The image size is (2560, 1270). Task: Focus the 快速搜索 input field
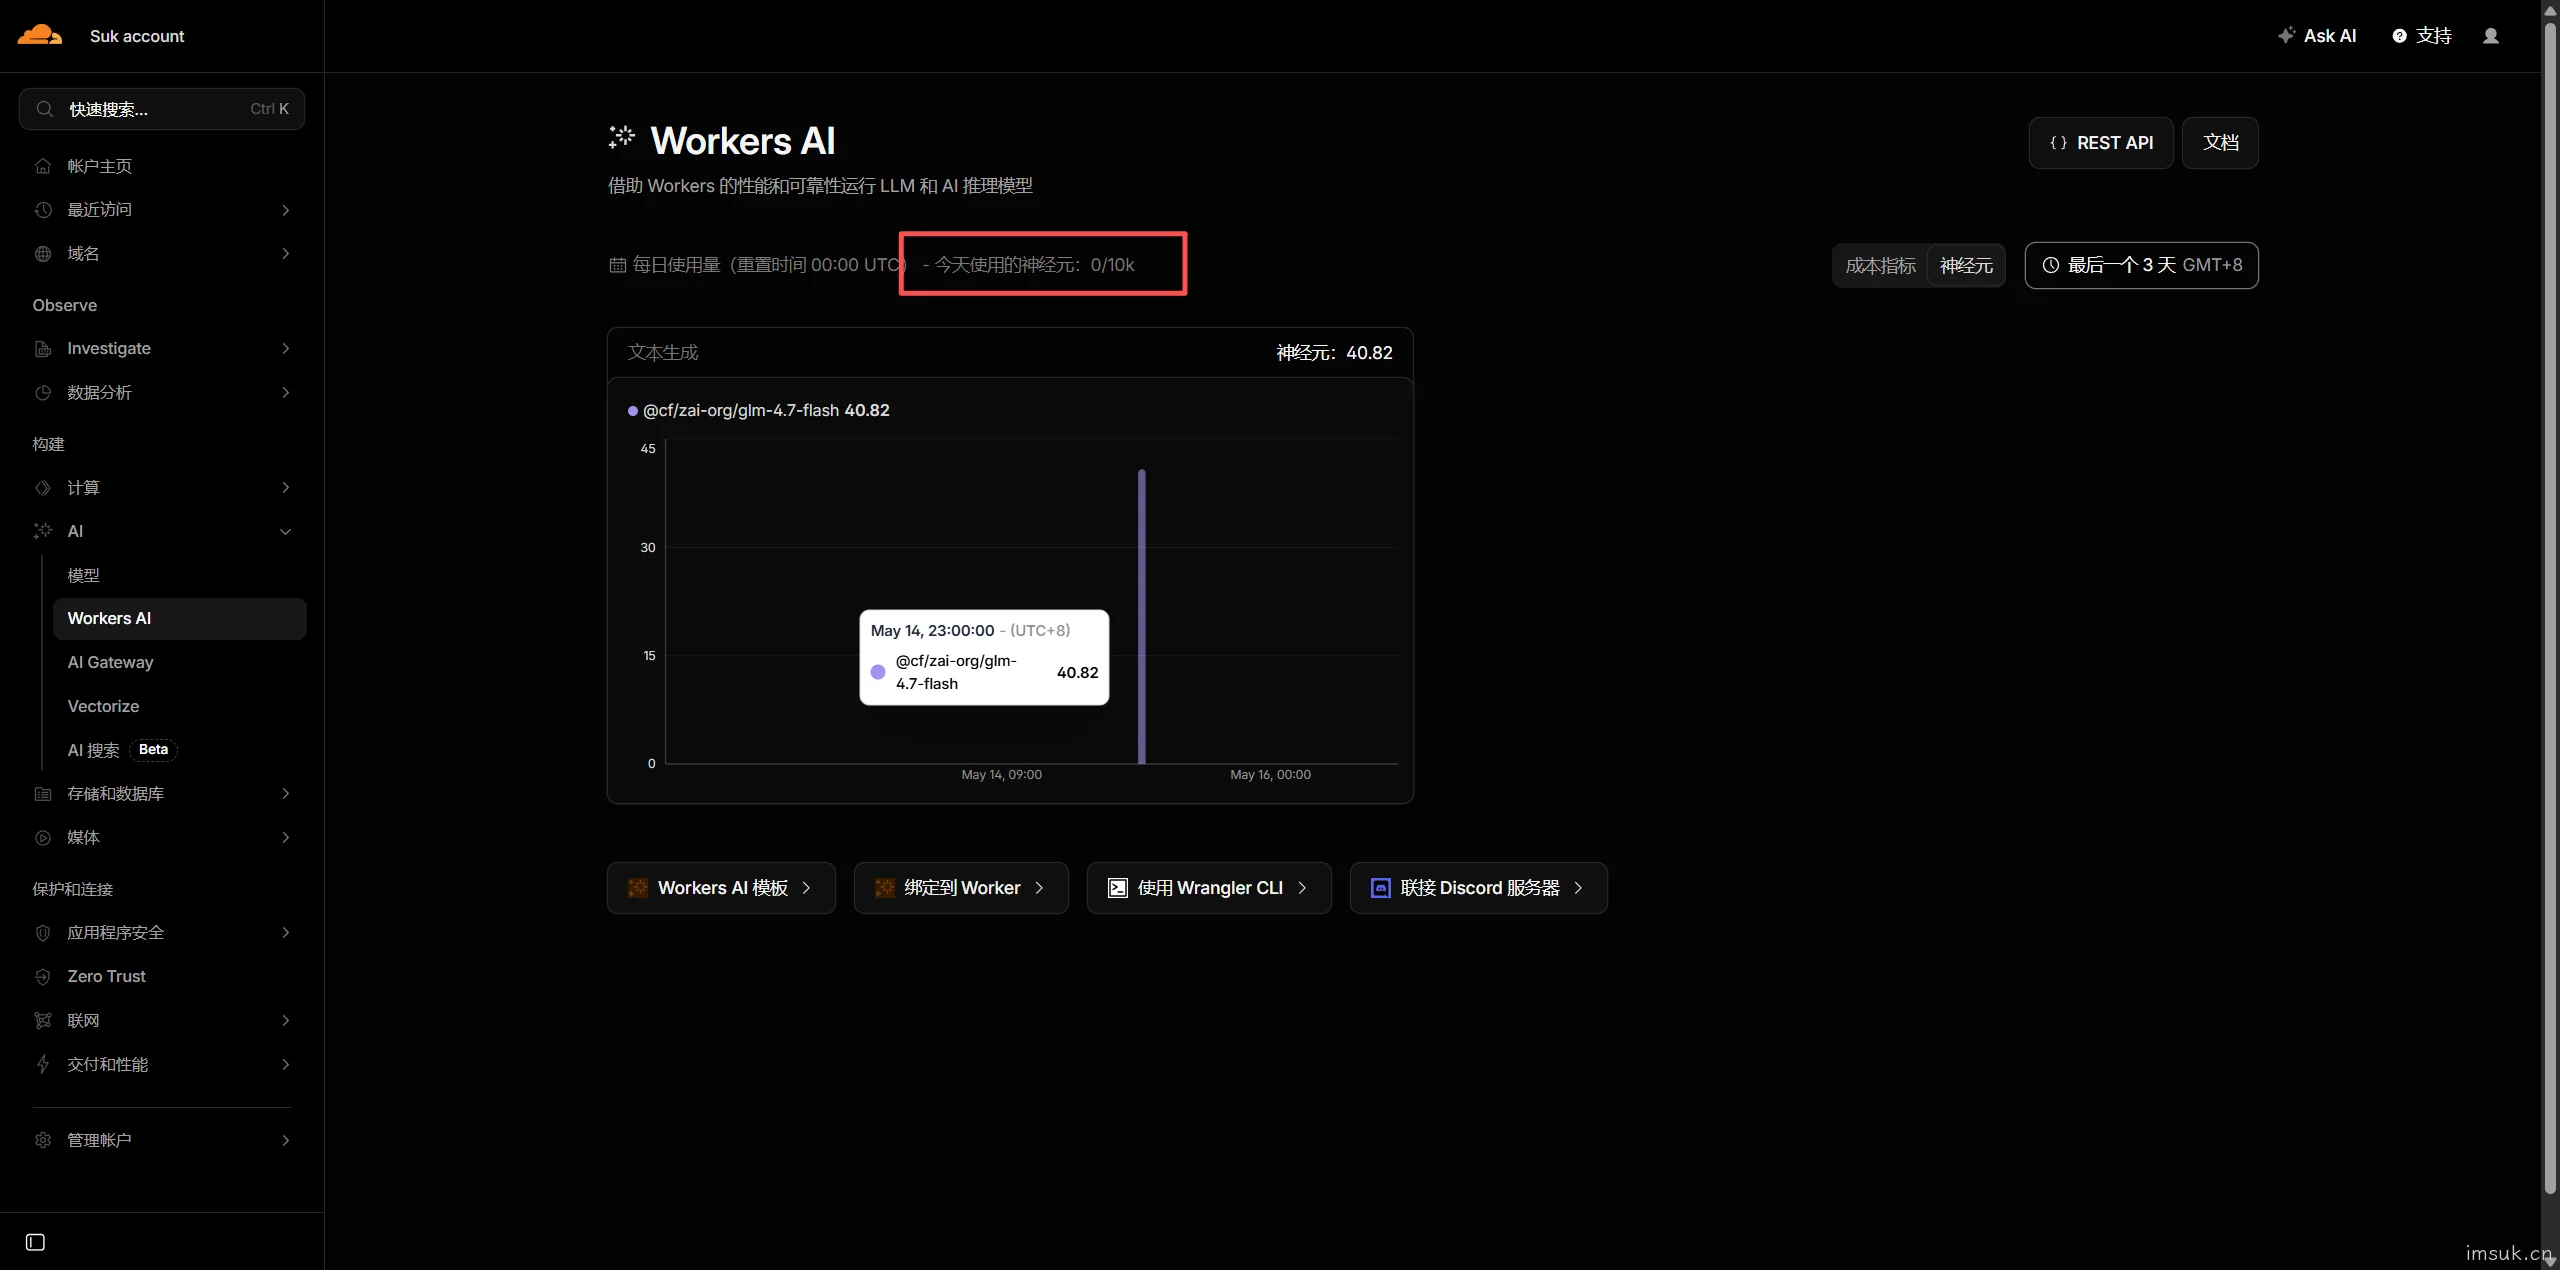pyautogui.click(x=162, y=109)
